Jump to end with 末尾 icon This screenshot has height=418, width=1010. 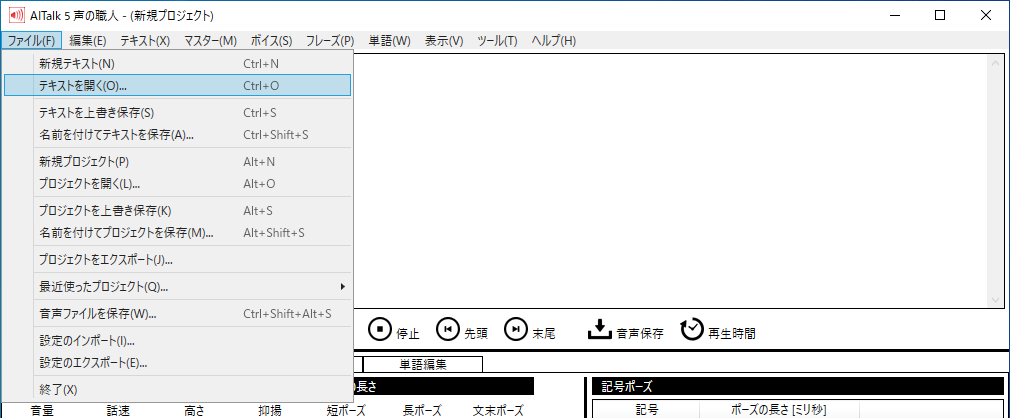coord(515,329)
